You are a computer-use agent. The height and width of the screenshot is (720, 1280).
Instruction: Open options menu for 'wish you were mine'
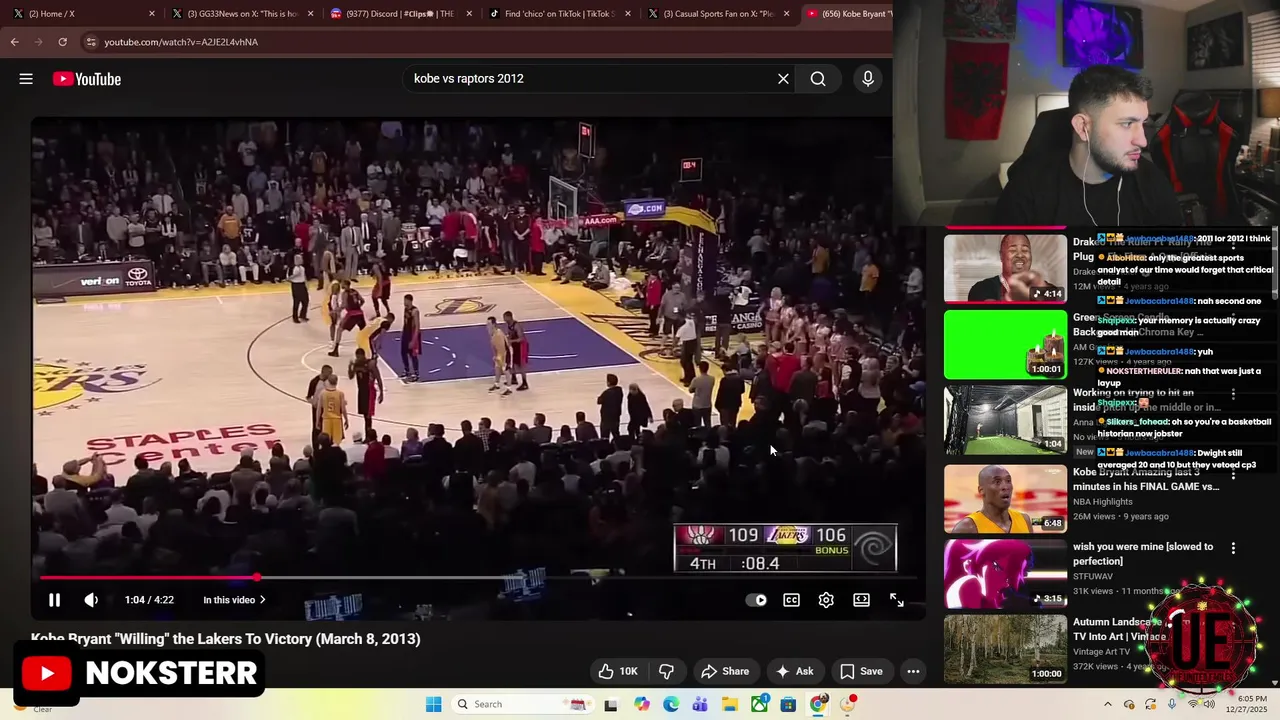click(1233, 548)
